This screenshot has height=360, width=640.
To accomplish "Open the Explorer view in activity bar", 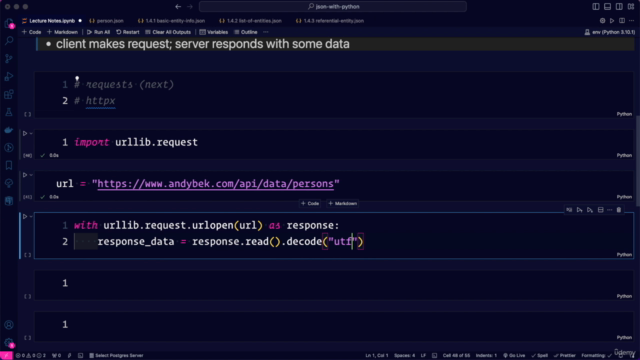I will point(9,23).
